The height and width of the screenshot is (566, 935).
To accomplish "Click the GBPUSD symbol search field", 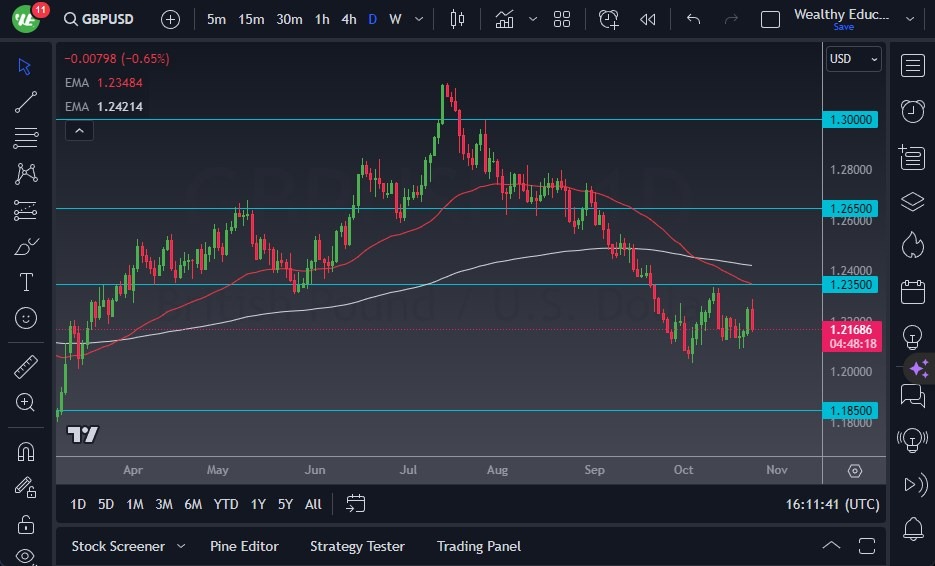I will click(104, 19).
